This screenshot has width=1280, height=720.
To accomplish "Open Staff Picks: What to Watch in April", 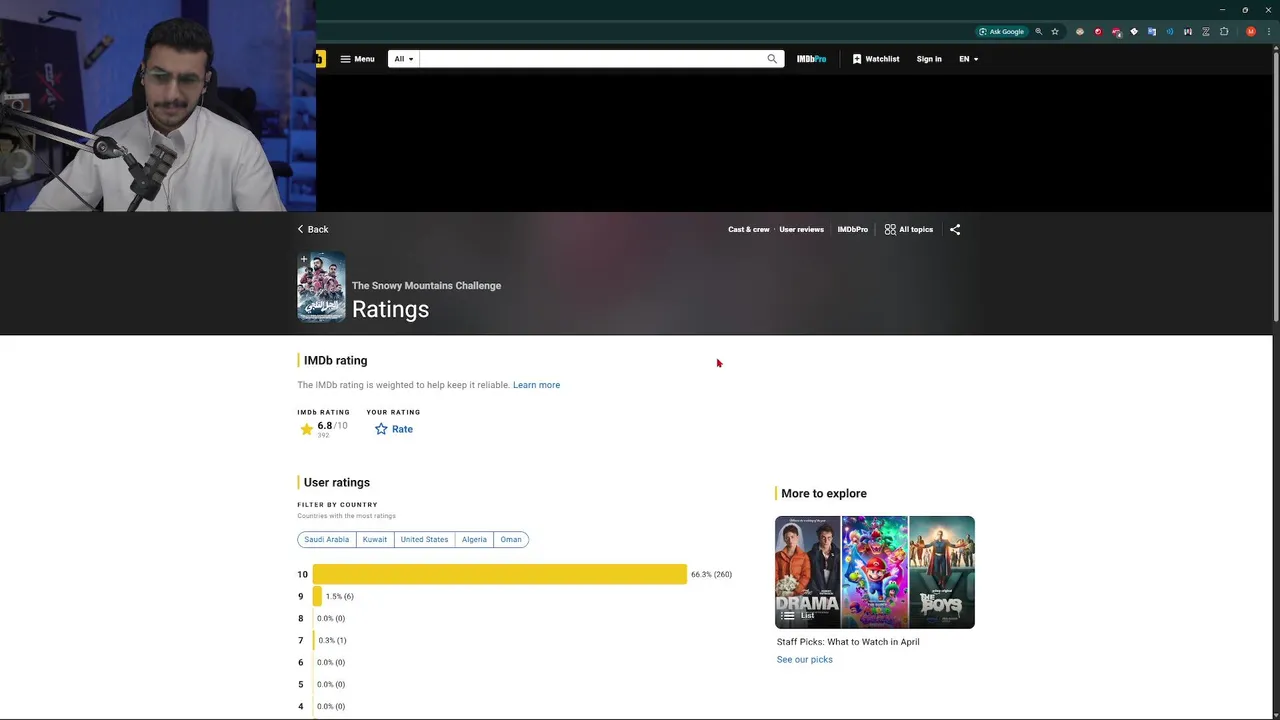I will (x=848, y=642).
